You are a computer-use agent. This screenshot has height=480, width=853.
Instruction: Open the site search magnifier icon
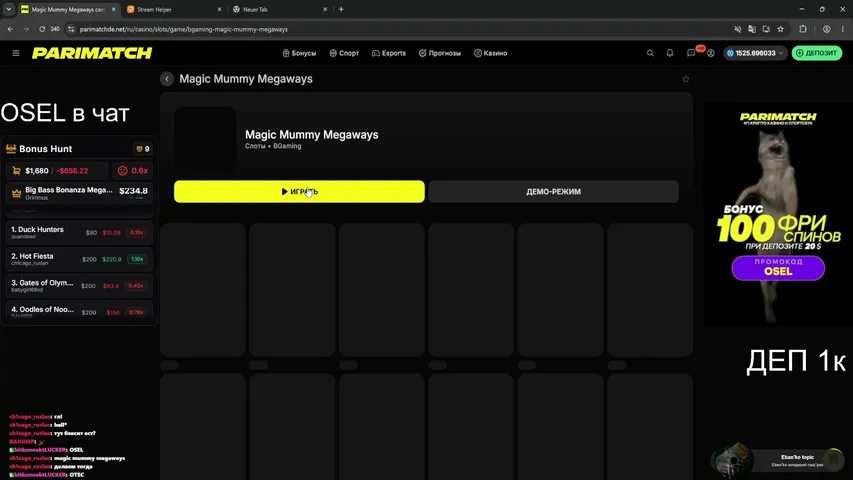click(x=650, y=53)
